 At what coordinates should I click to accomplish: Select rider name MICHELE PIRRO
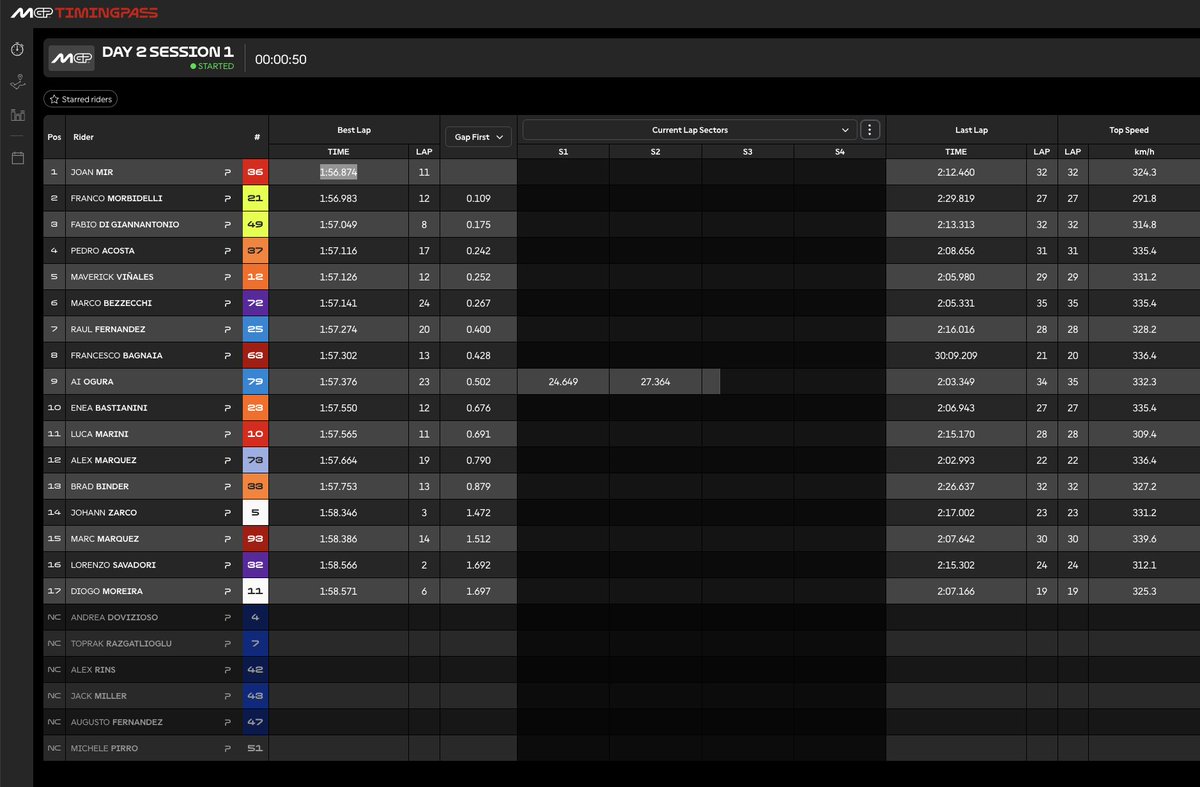pos(104,748)
